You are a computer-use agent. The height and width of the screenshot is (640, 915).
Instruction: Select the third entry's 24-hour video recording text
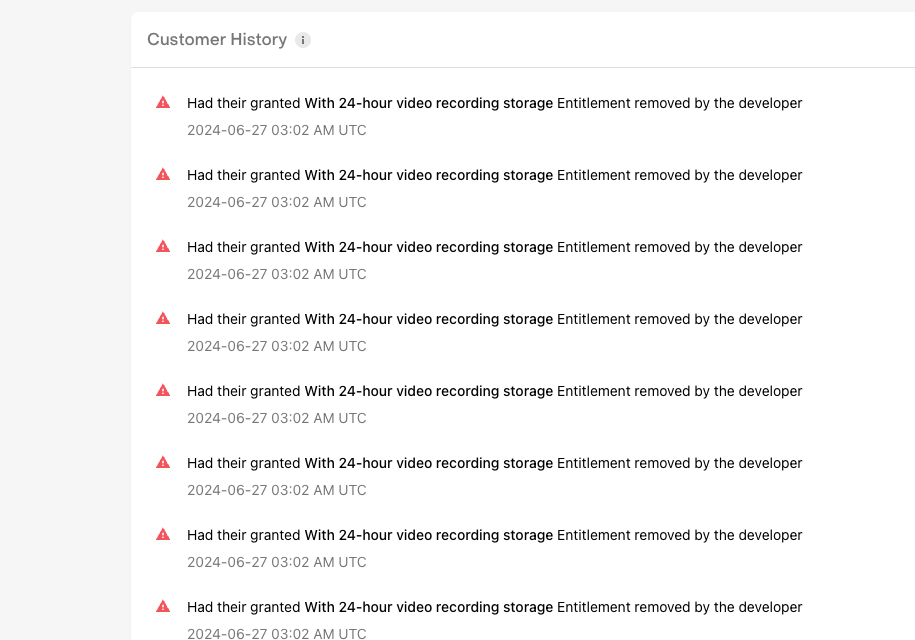coord(429,247)
